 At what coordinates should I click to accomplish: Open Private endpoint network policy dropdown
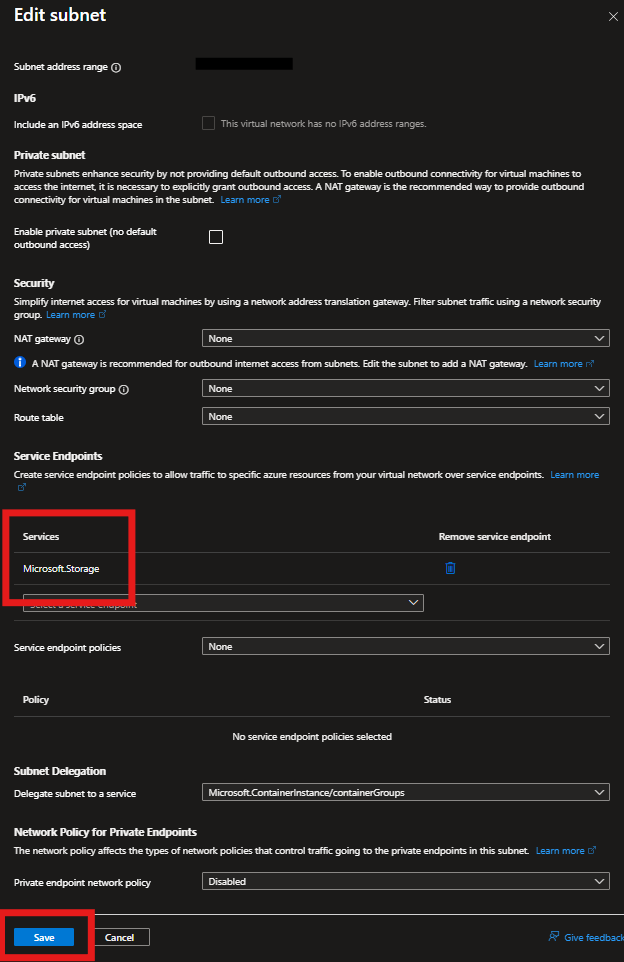point(405,882)
